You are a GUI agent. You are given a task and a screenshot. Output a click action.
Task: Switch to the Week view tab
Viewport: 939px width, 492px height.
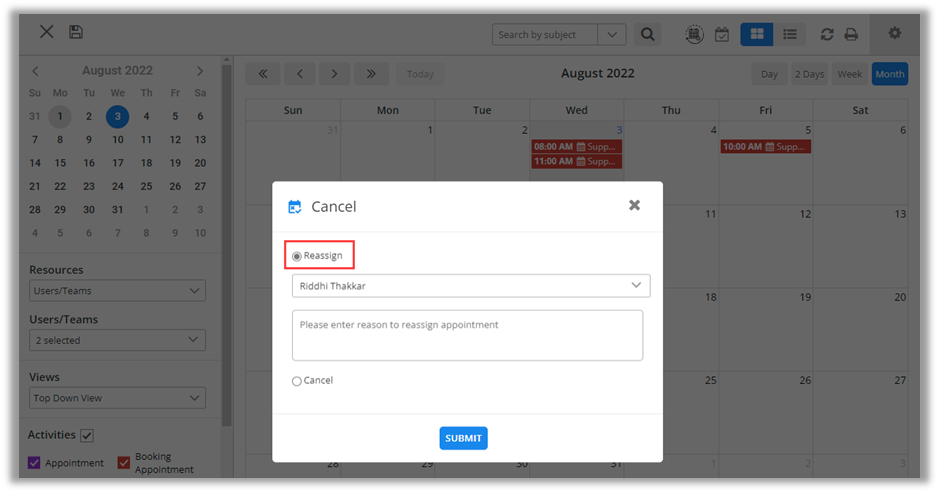[x=849, y=74]
